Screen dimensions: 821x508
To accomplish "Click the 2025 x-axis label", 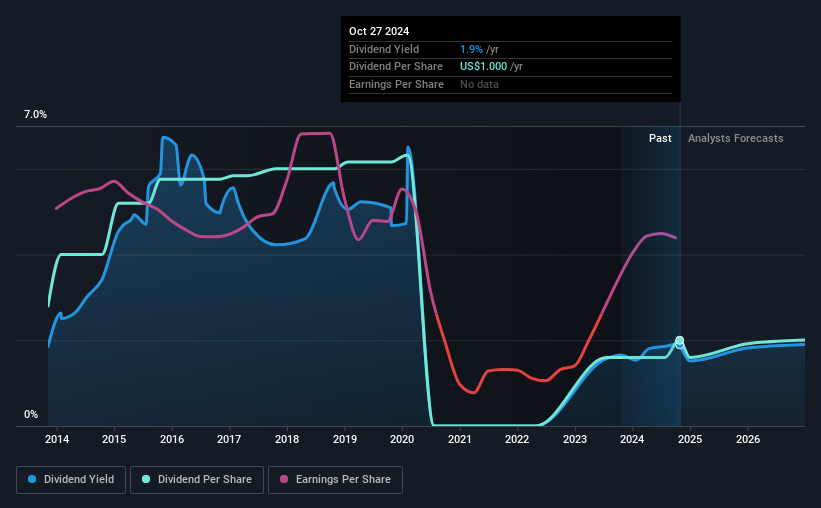I will pyautogui.click(x=690, y=439).
